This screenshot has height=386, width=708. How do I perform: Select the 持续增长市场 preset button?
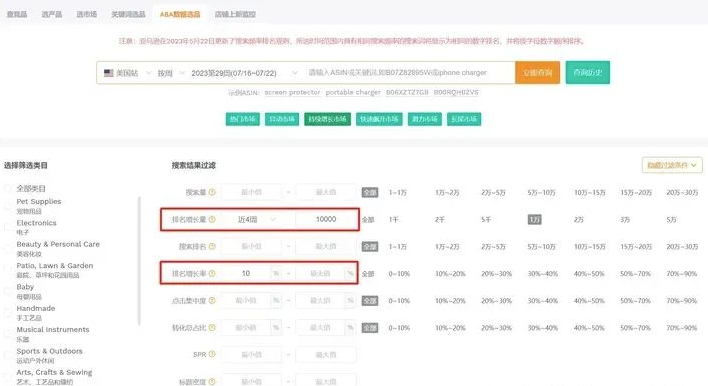[327, 119]
